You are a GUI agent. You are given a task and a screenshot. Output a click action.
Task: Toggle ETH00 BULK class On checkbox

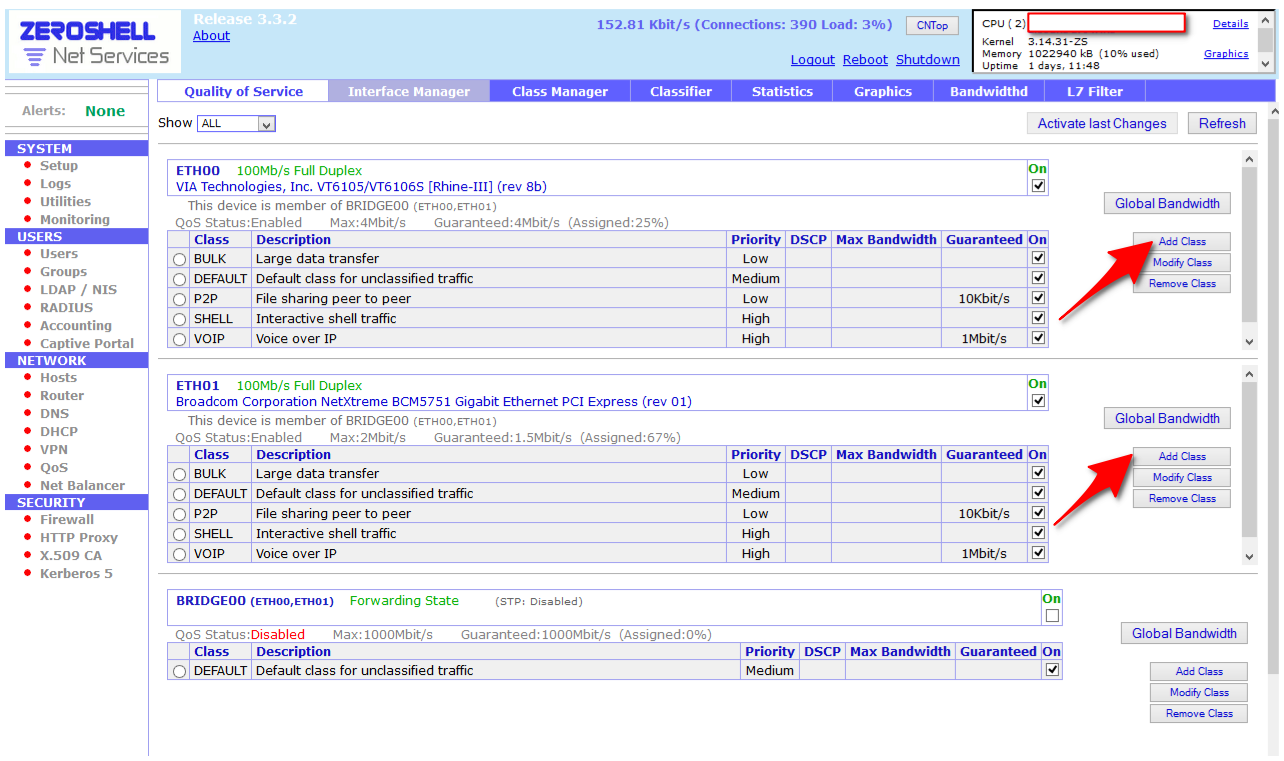tap(1038, 258)
